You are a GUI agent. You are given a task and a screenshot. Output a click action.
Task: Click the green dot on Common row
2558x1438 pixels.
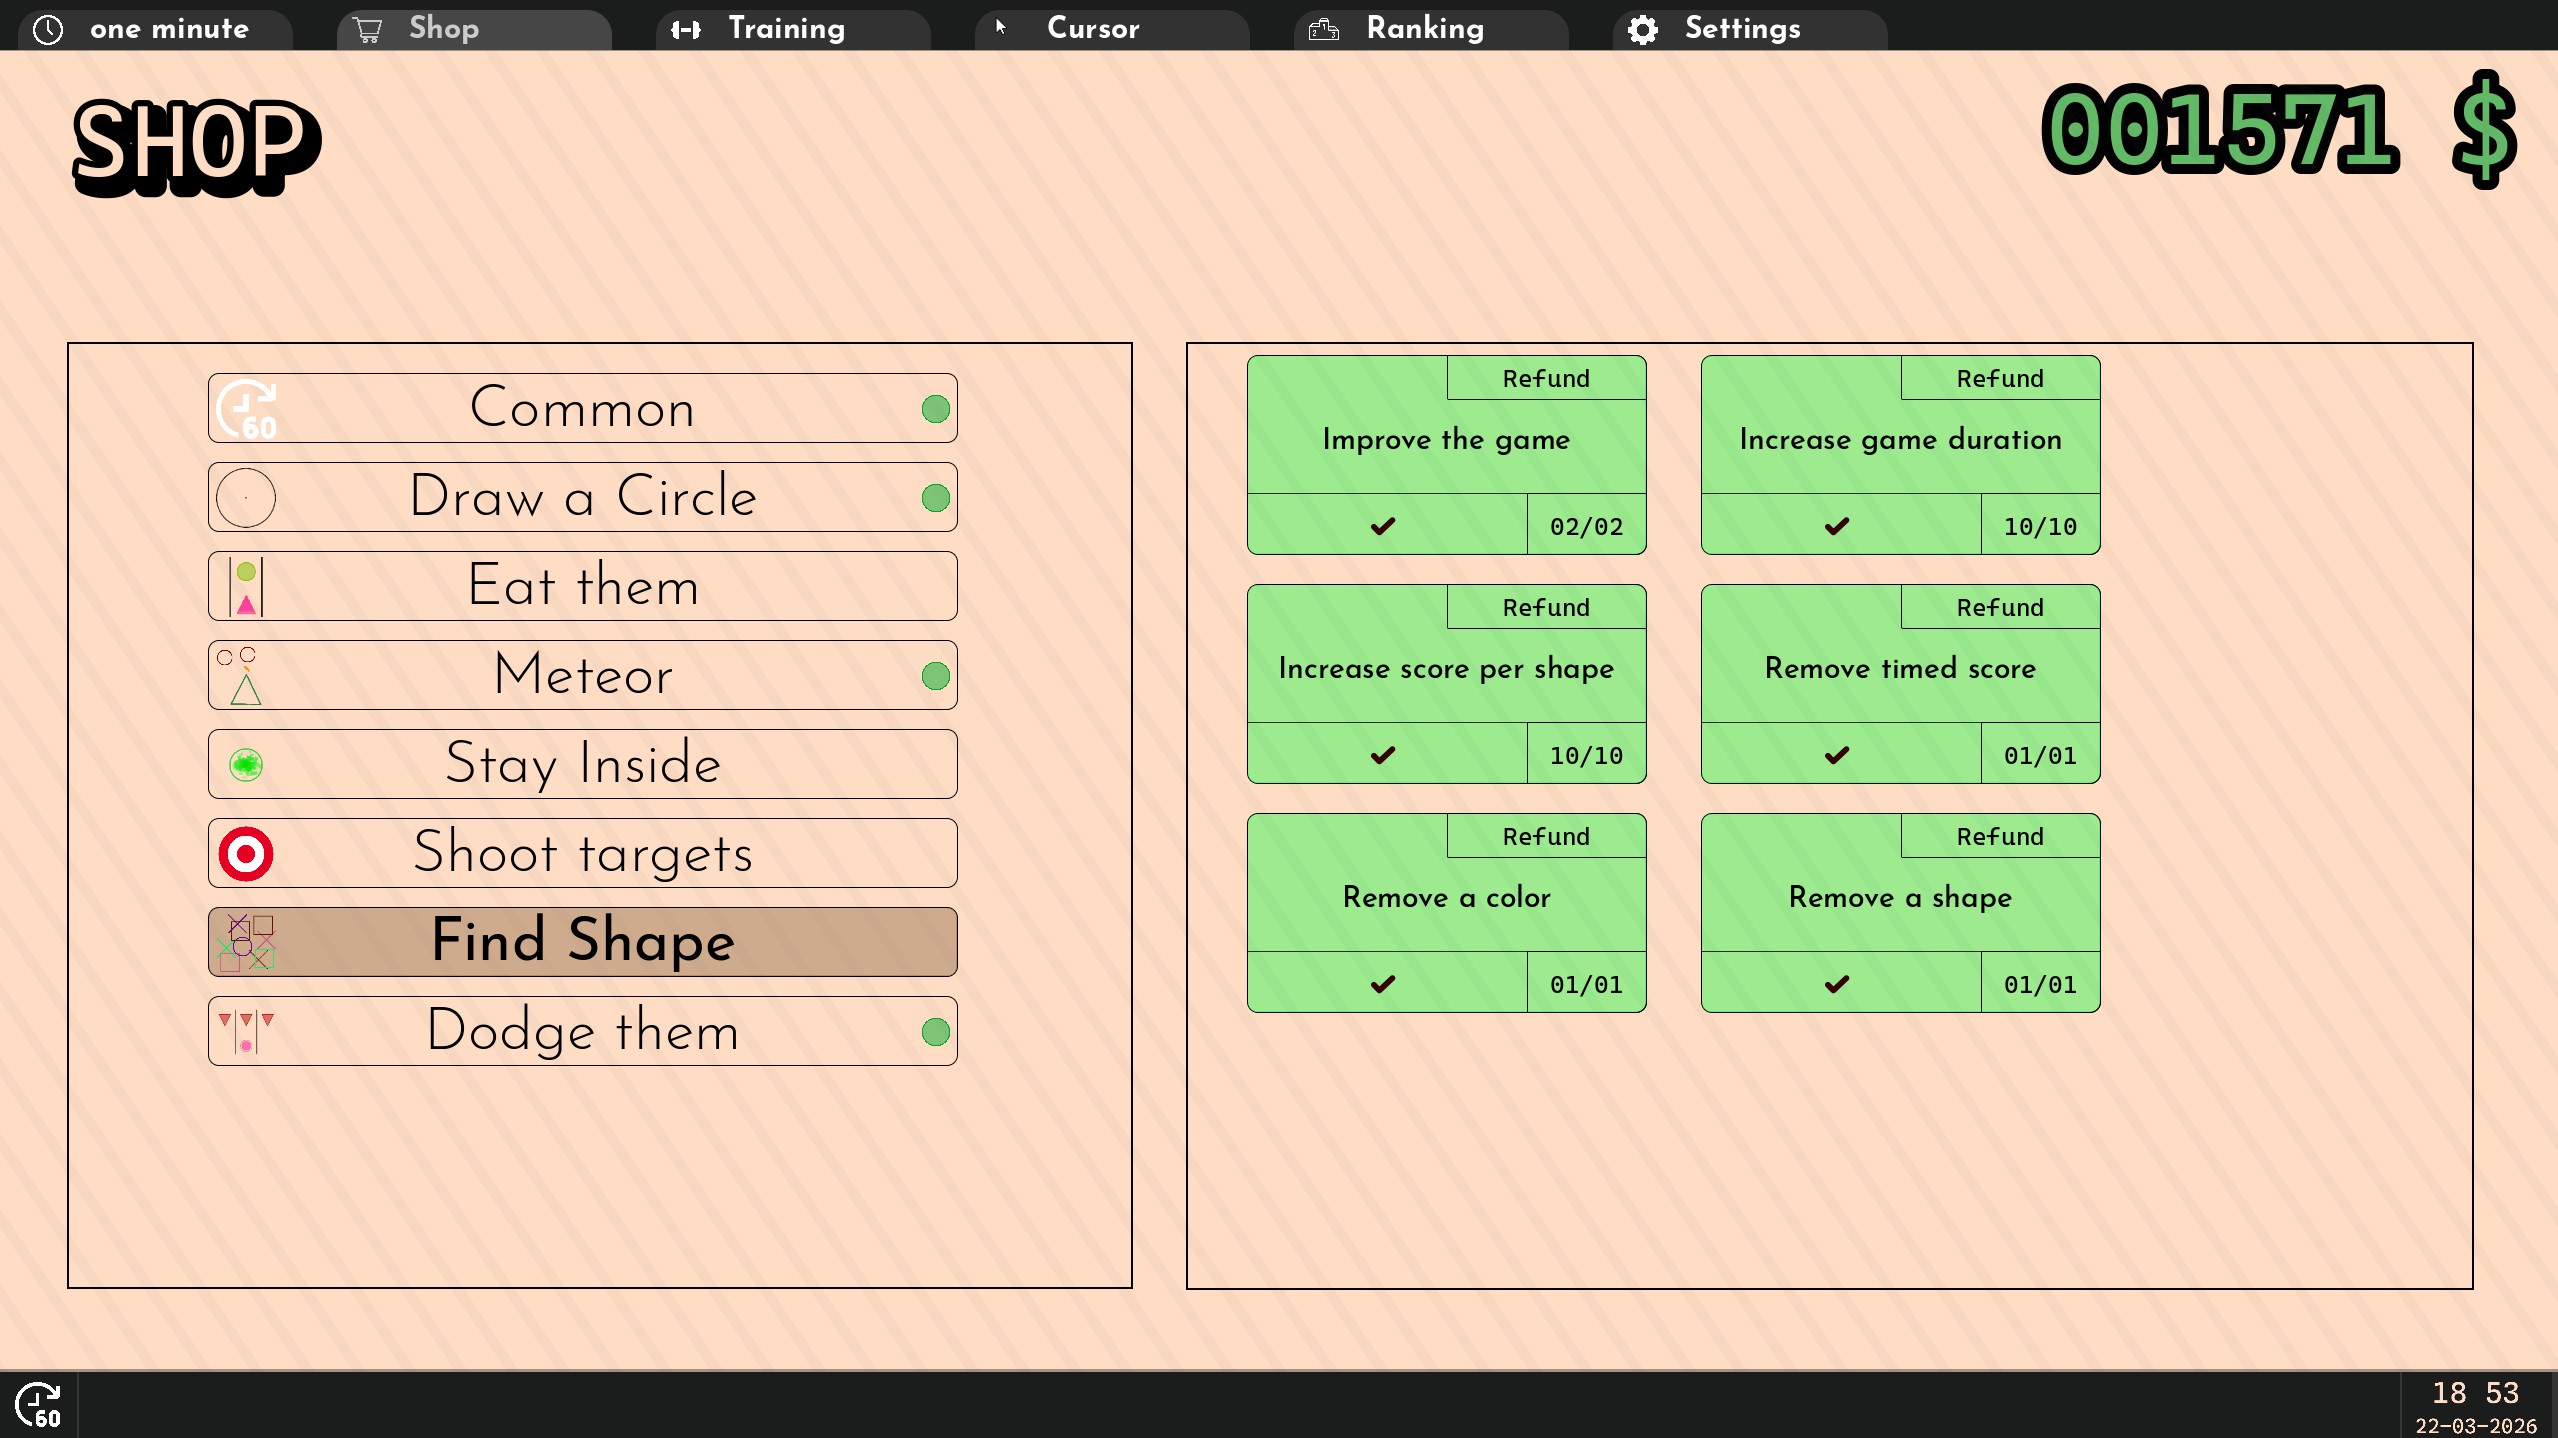tap(935, 409)
